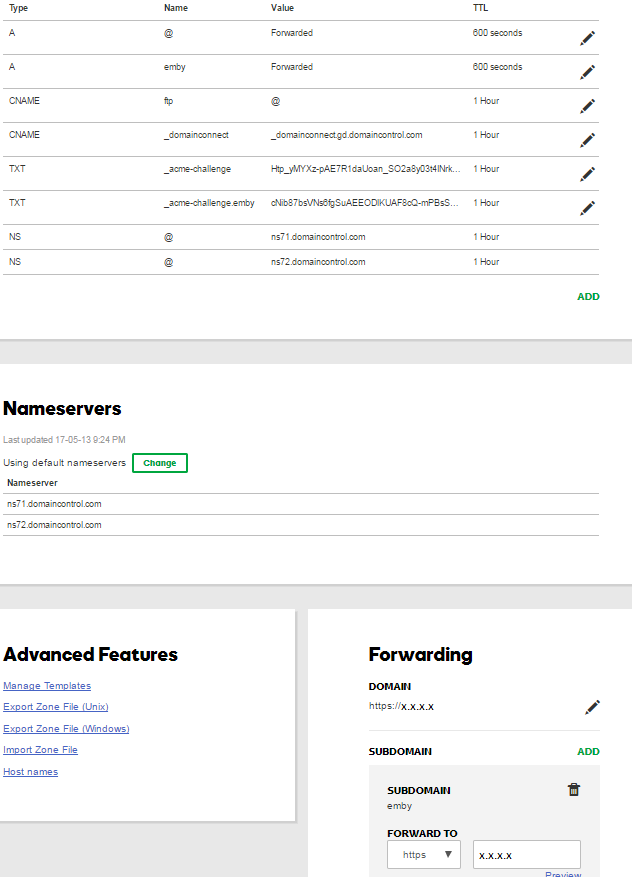Screen dimensions: 632x877
Task: Open the protocol dropdown showing https
Action: 423,854
